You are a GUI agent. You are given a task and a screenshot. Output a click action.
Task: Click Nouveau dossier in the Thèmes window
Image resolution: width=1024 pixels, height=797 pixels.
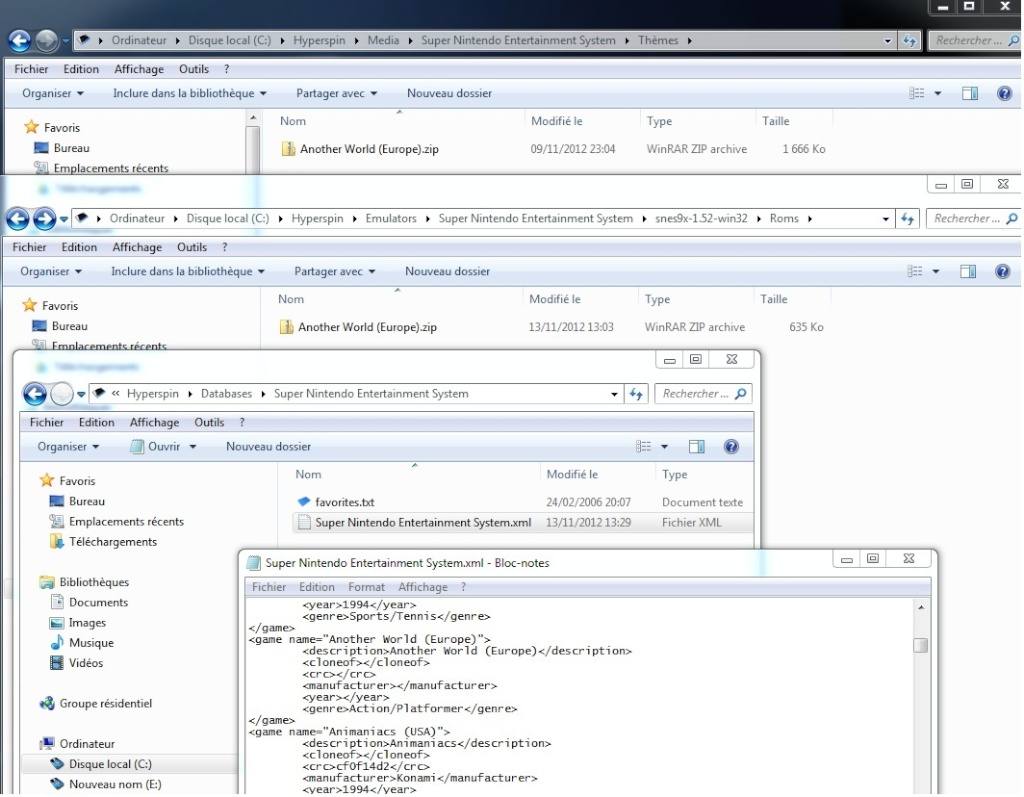449,93
